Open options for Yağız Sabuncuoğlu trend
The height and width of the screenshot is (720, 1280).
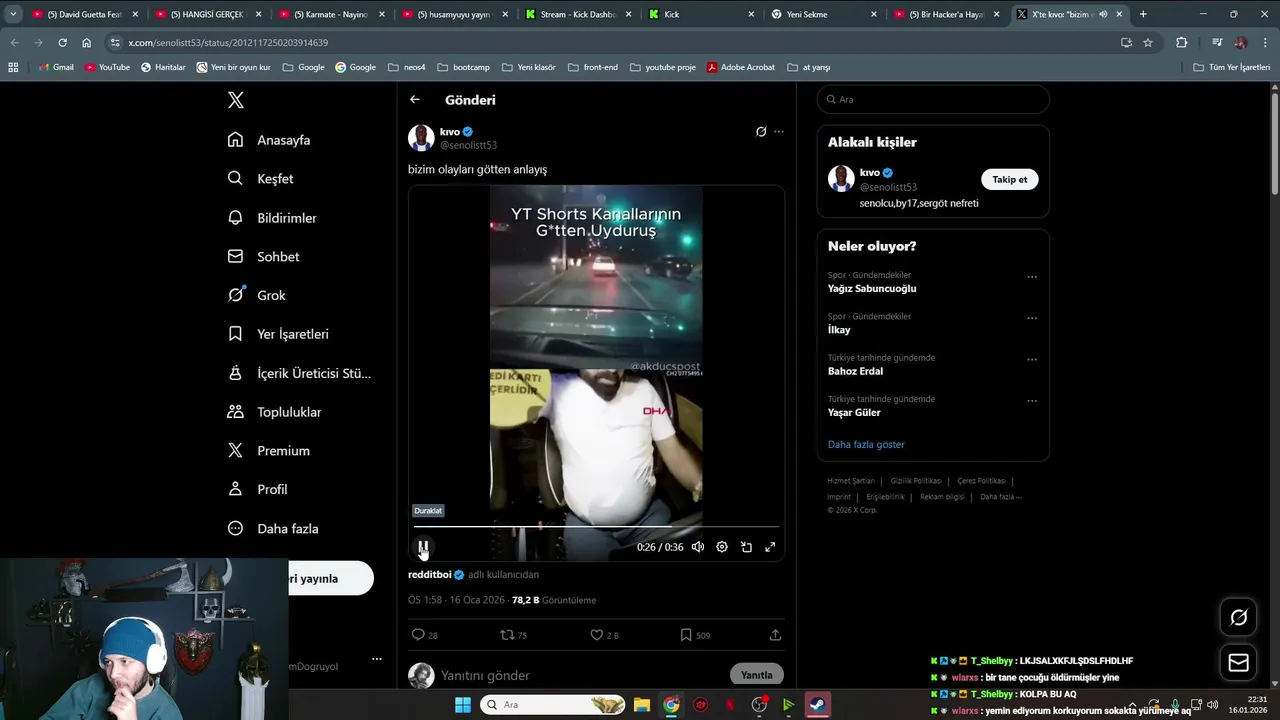pyautogui.click(x=1032, y=277)
